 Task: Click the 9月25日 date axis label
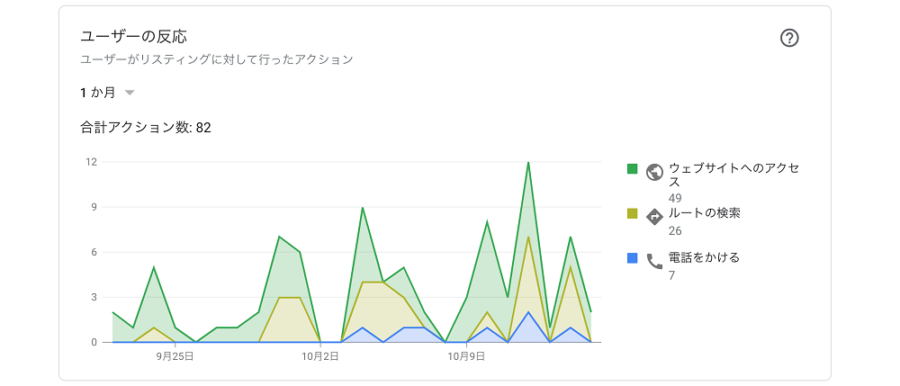pos(174,357)
